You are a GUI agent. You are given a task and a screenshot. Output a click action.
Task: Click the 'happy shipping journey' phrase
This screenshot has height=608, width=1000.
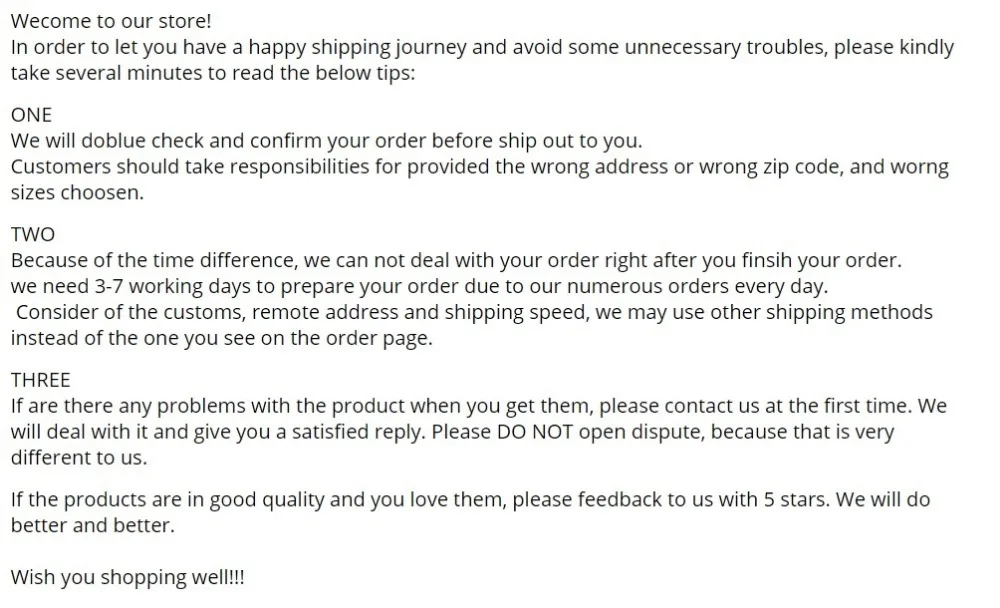click(x=357, y=47)
